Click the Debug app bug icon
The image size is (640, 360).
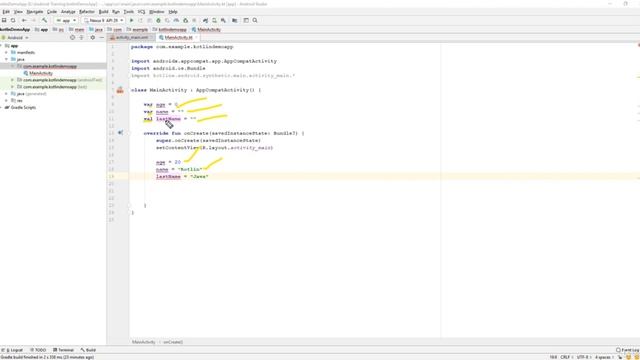(x=158, y=20)
